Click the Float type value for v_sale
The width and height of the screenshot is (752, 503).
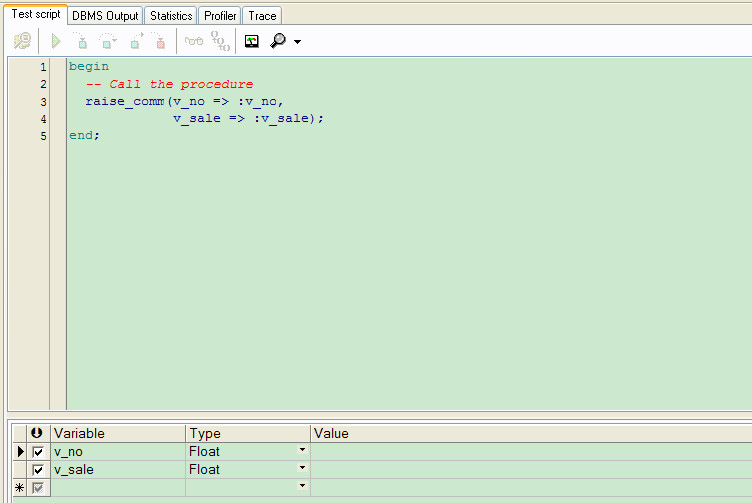coord(204,470)
